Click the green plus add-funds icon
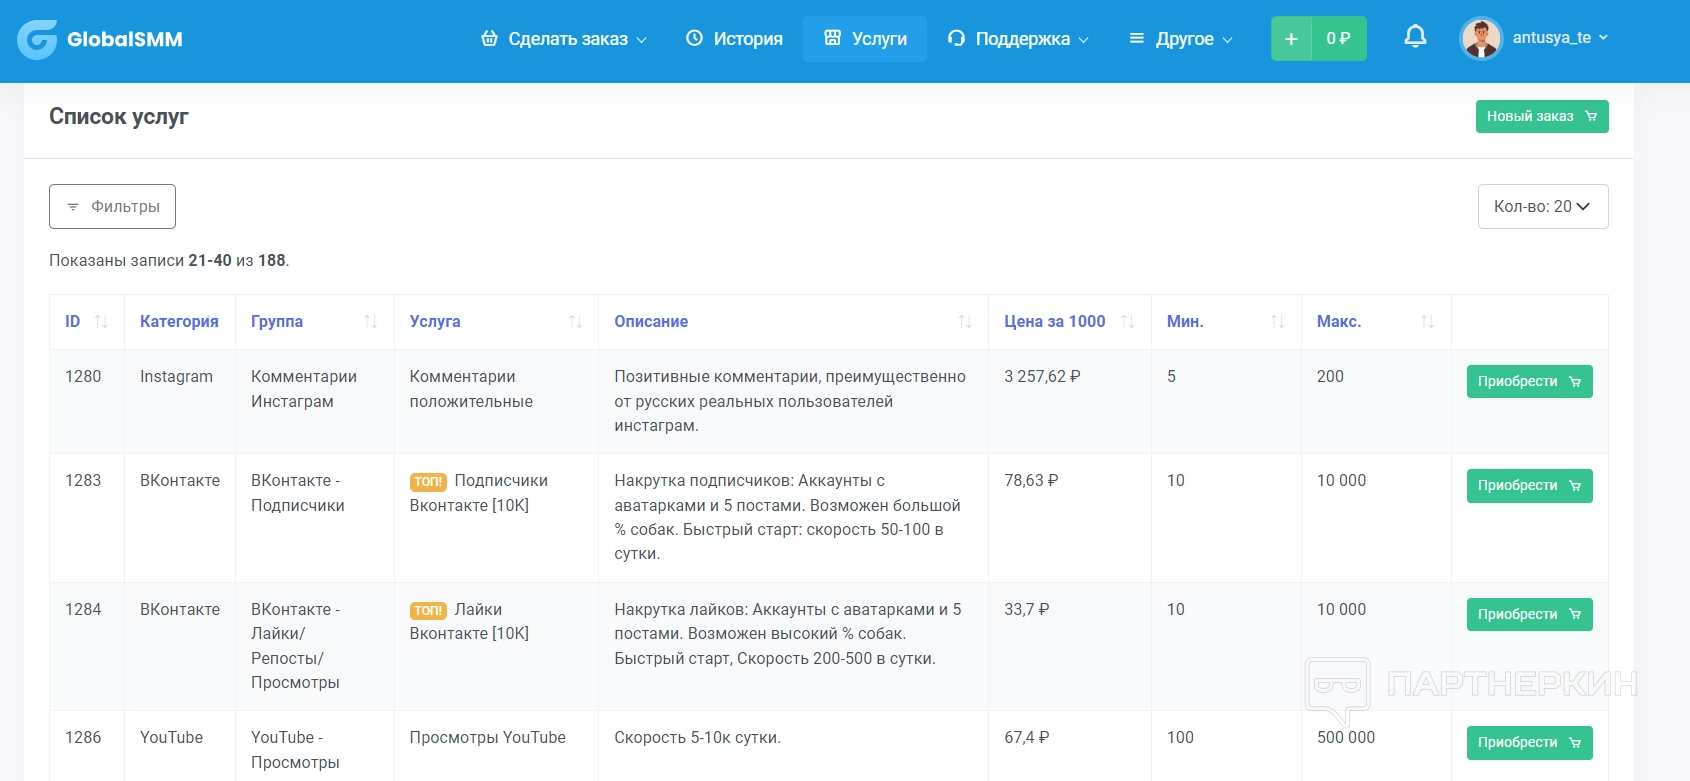 (1291, 39)
